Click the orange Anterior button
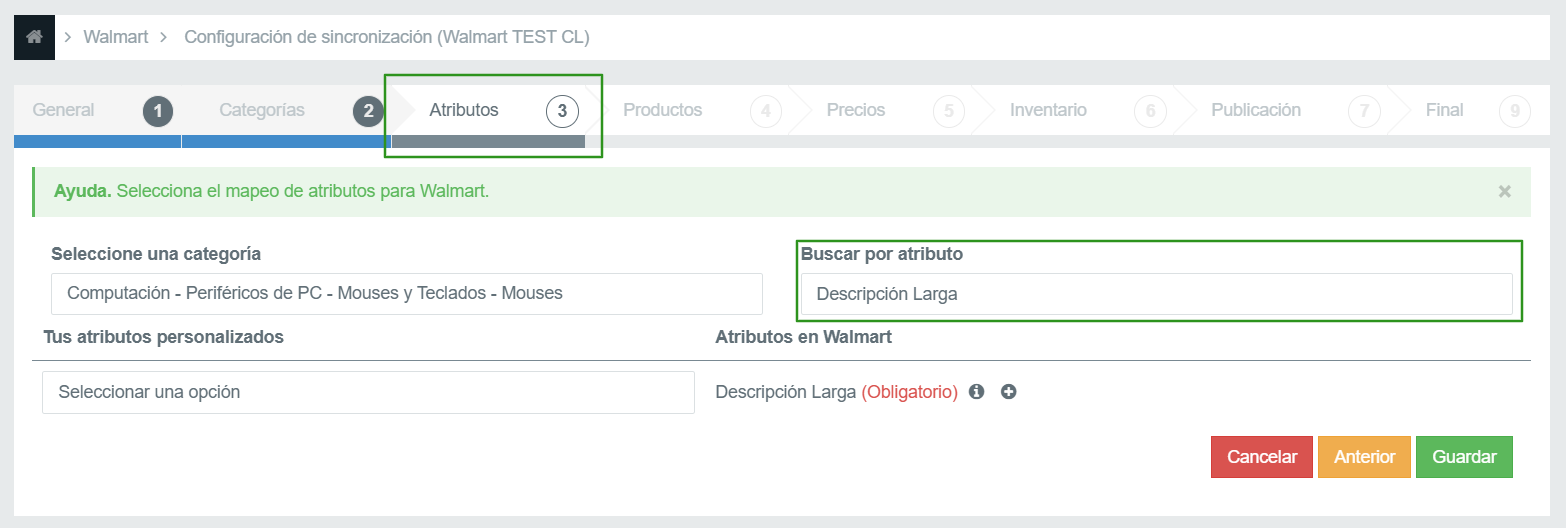 1364,457
